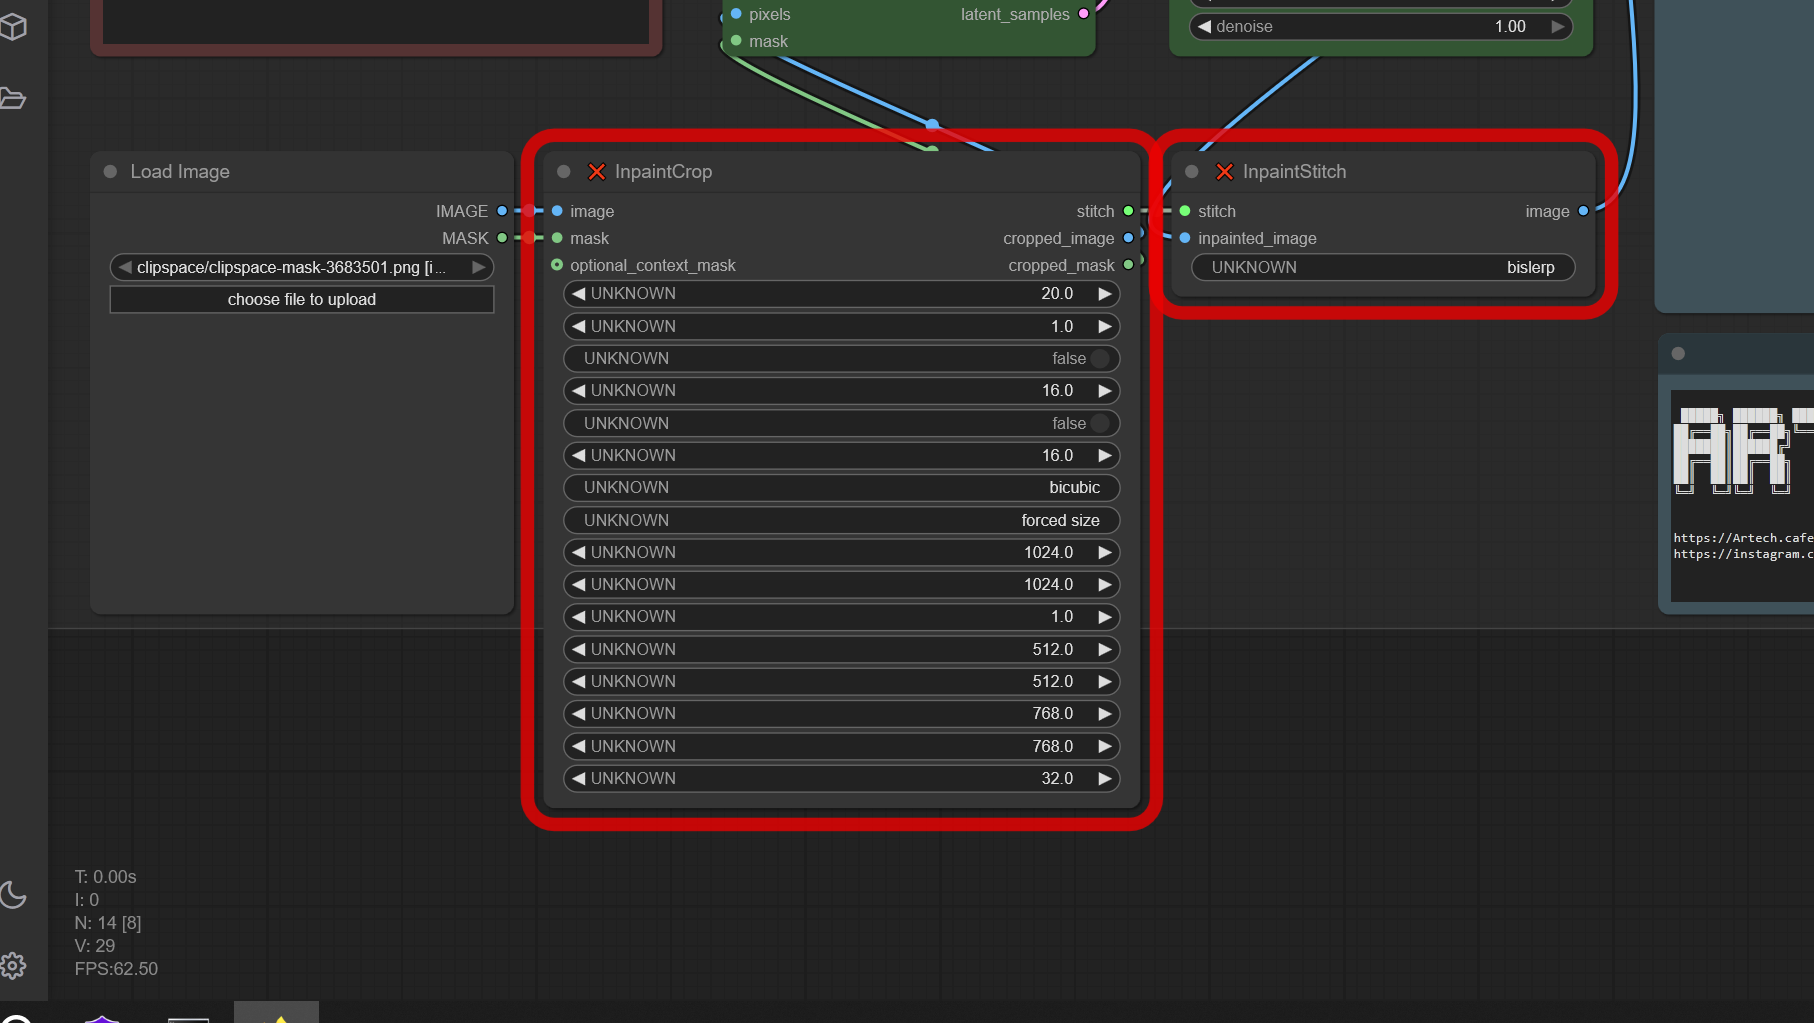The width and height of the screenshot is (1814, 1023).
Task: Collapse the Load Image node via its dot
Action: (110, 172)
